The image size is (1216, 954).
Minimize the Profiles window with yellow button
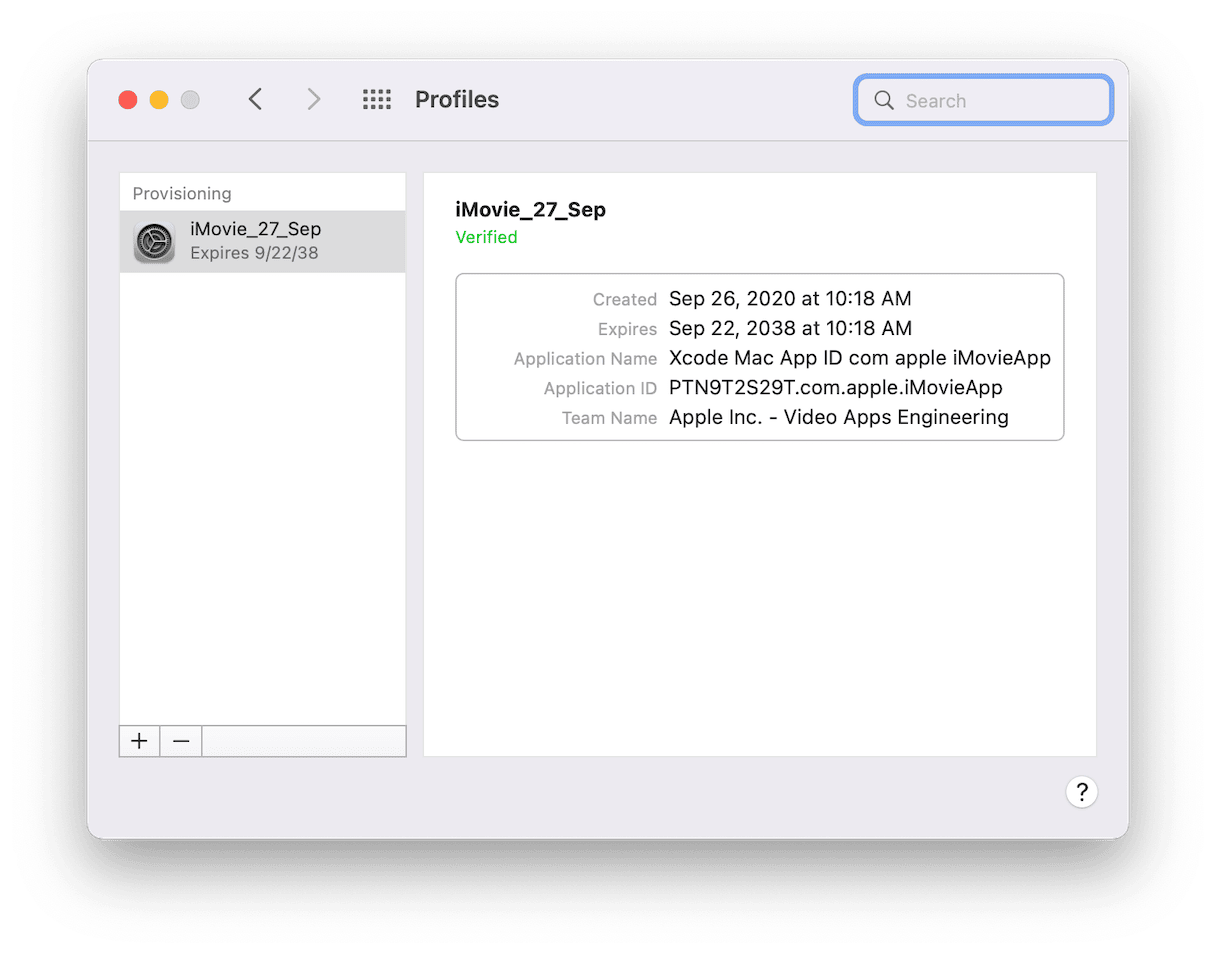click(159, 100)
